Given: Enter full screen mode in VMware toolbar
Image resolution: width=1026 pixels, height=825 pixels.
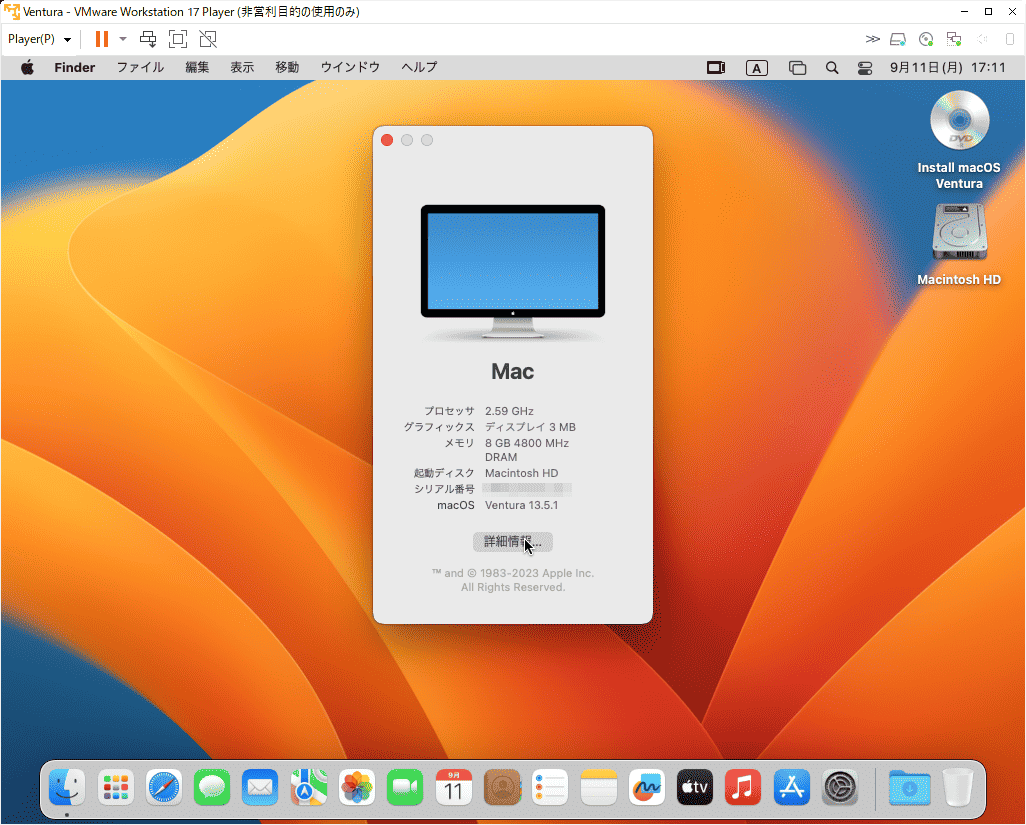Looking at the screenshot, I should (178, 39).
